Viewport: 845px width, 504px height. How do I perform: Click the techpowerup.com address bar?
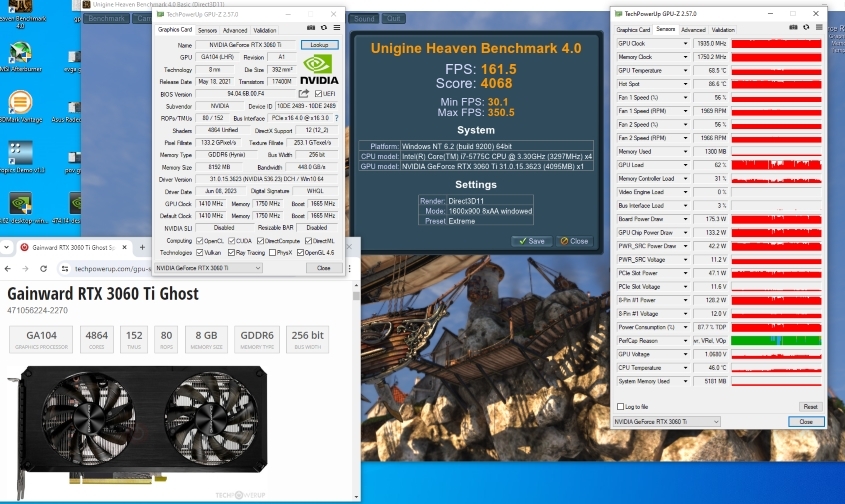click(x=113, y=268)
